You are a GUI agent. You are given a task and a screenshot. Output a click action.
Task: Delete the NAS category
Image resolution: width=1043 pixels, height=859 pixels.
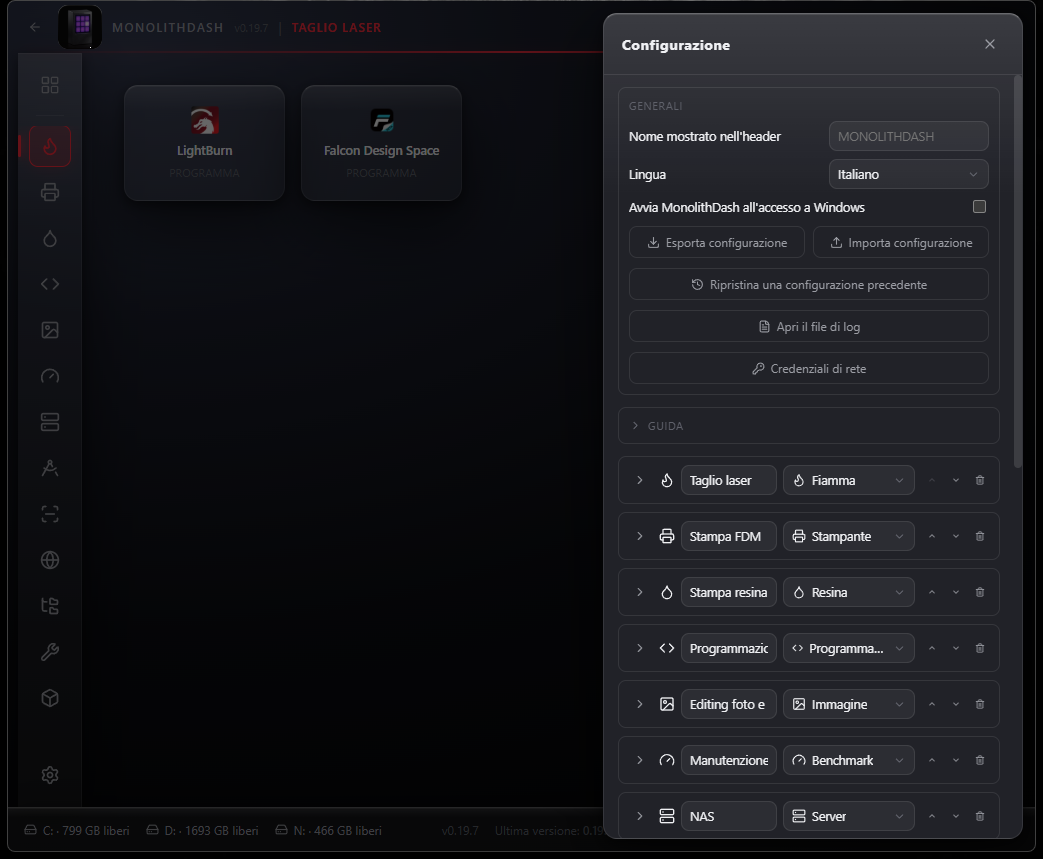pyautogui.click(x=980, y=816)
